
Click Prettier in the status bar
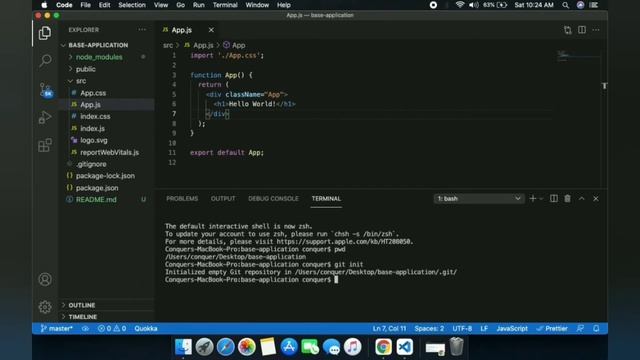552,329
